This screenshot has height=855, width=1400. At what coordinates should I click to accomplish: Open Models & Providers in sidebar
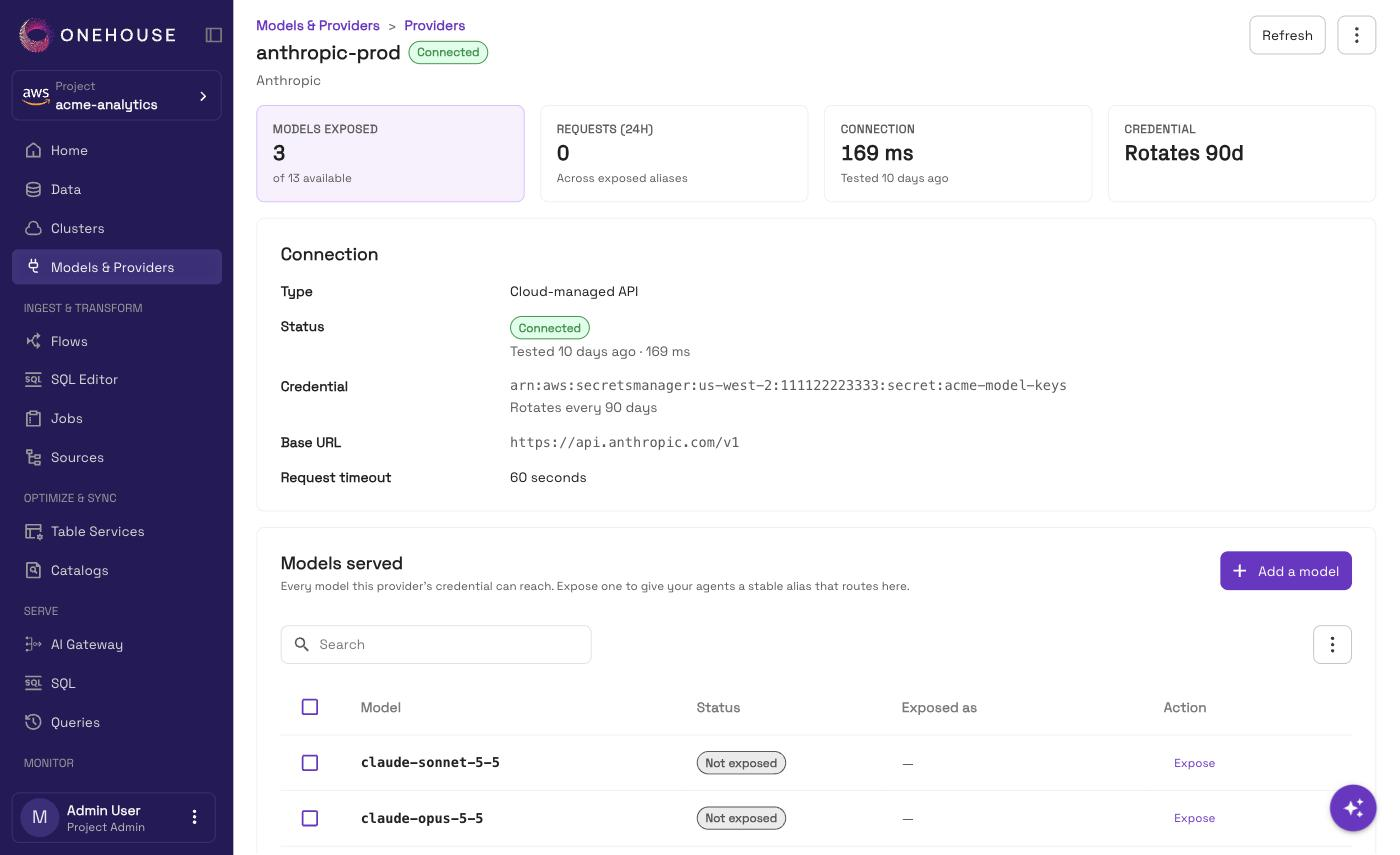click(x=117, y=267)
